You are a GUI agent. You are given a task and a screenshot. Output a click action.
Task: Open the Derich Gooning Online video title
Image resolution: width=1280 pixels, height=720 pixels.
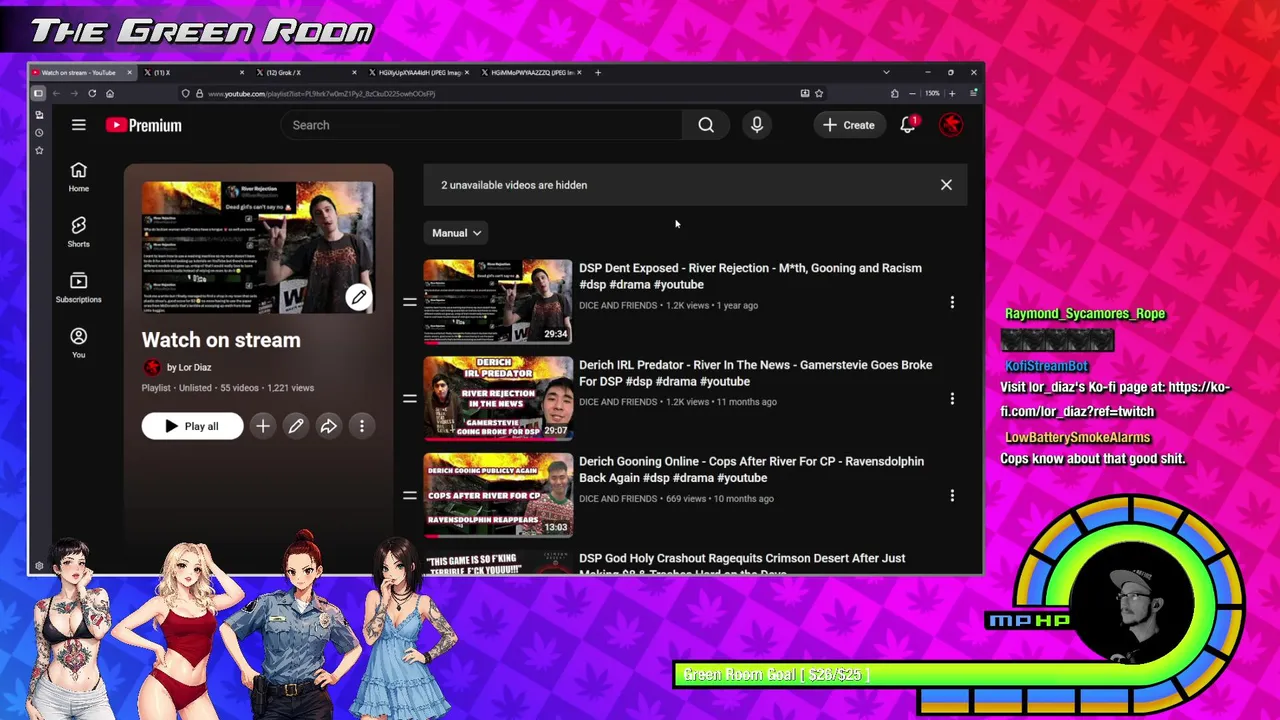[751, 469]
